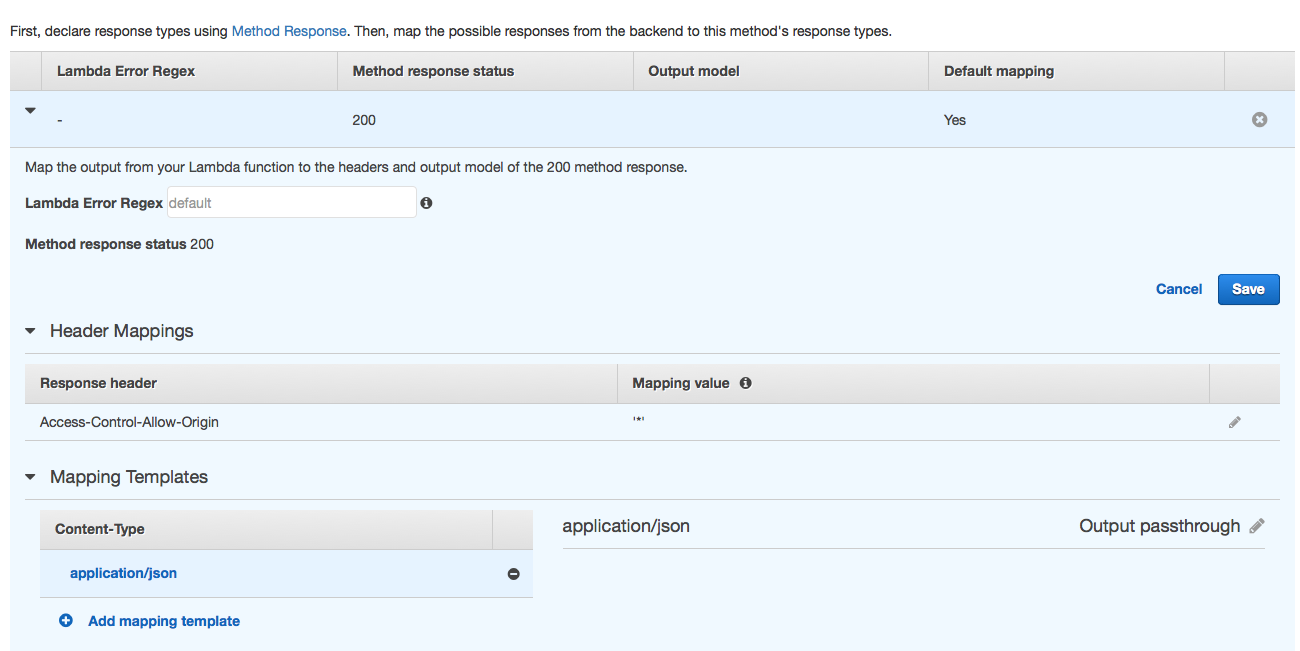Edit Output passthrough using the pencil icon
Screen dimensions: 1300x651
point(1257,526)
